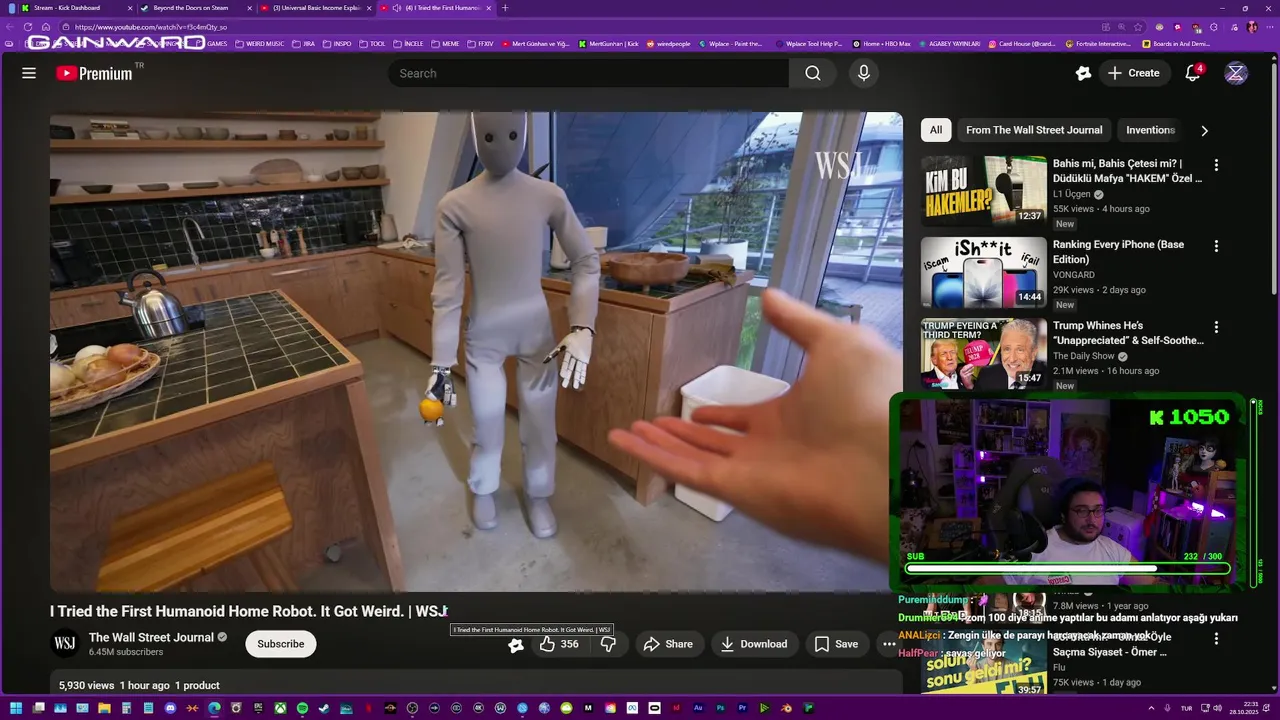Click the volume icon in system tray
Image resolution: width=1280 pixels, height=720 pixels.
1217,708
